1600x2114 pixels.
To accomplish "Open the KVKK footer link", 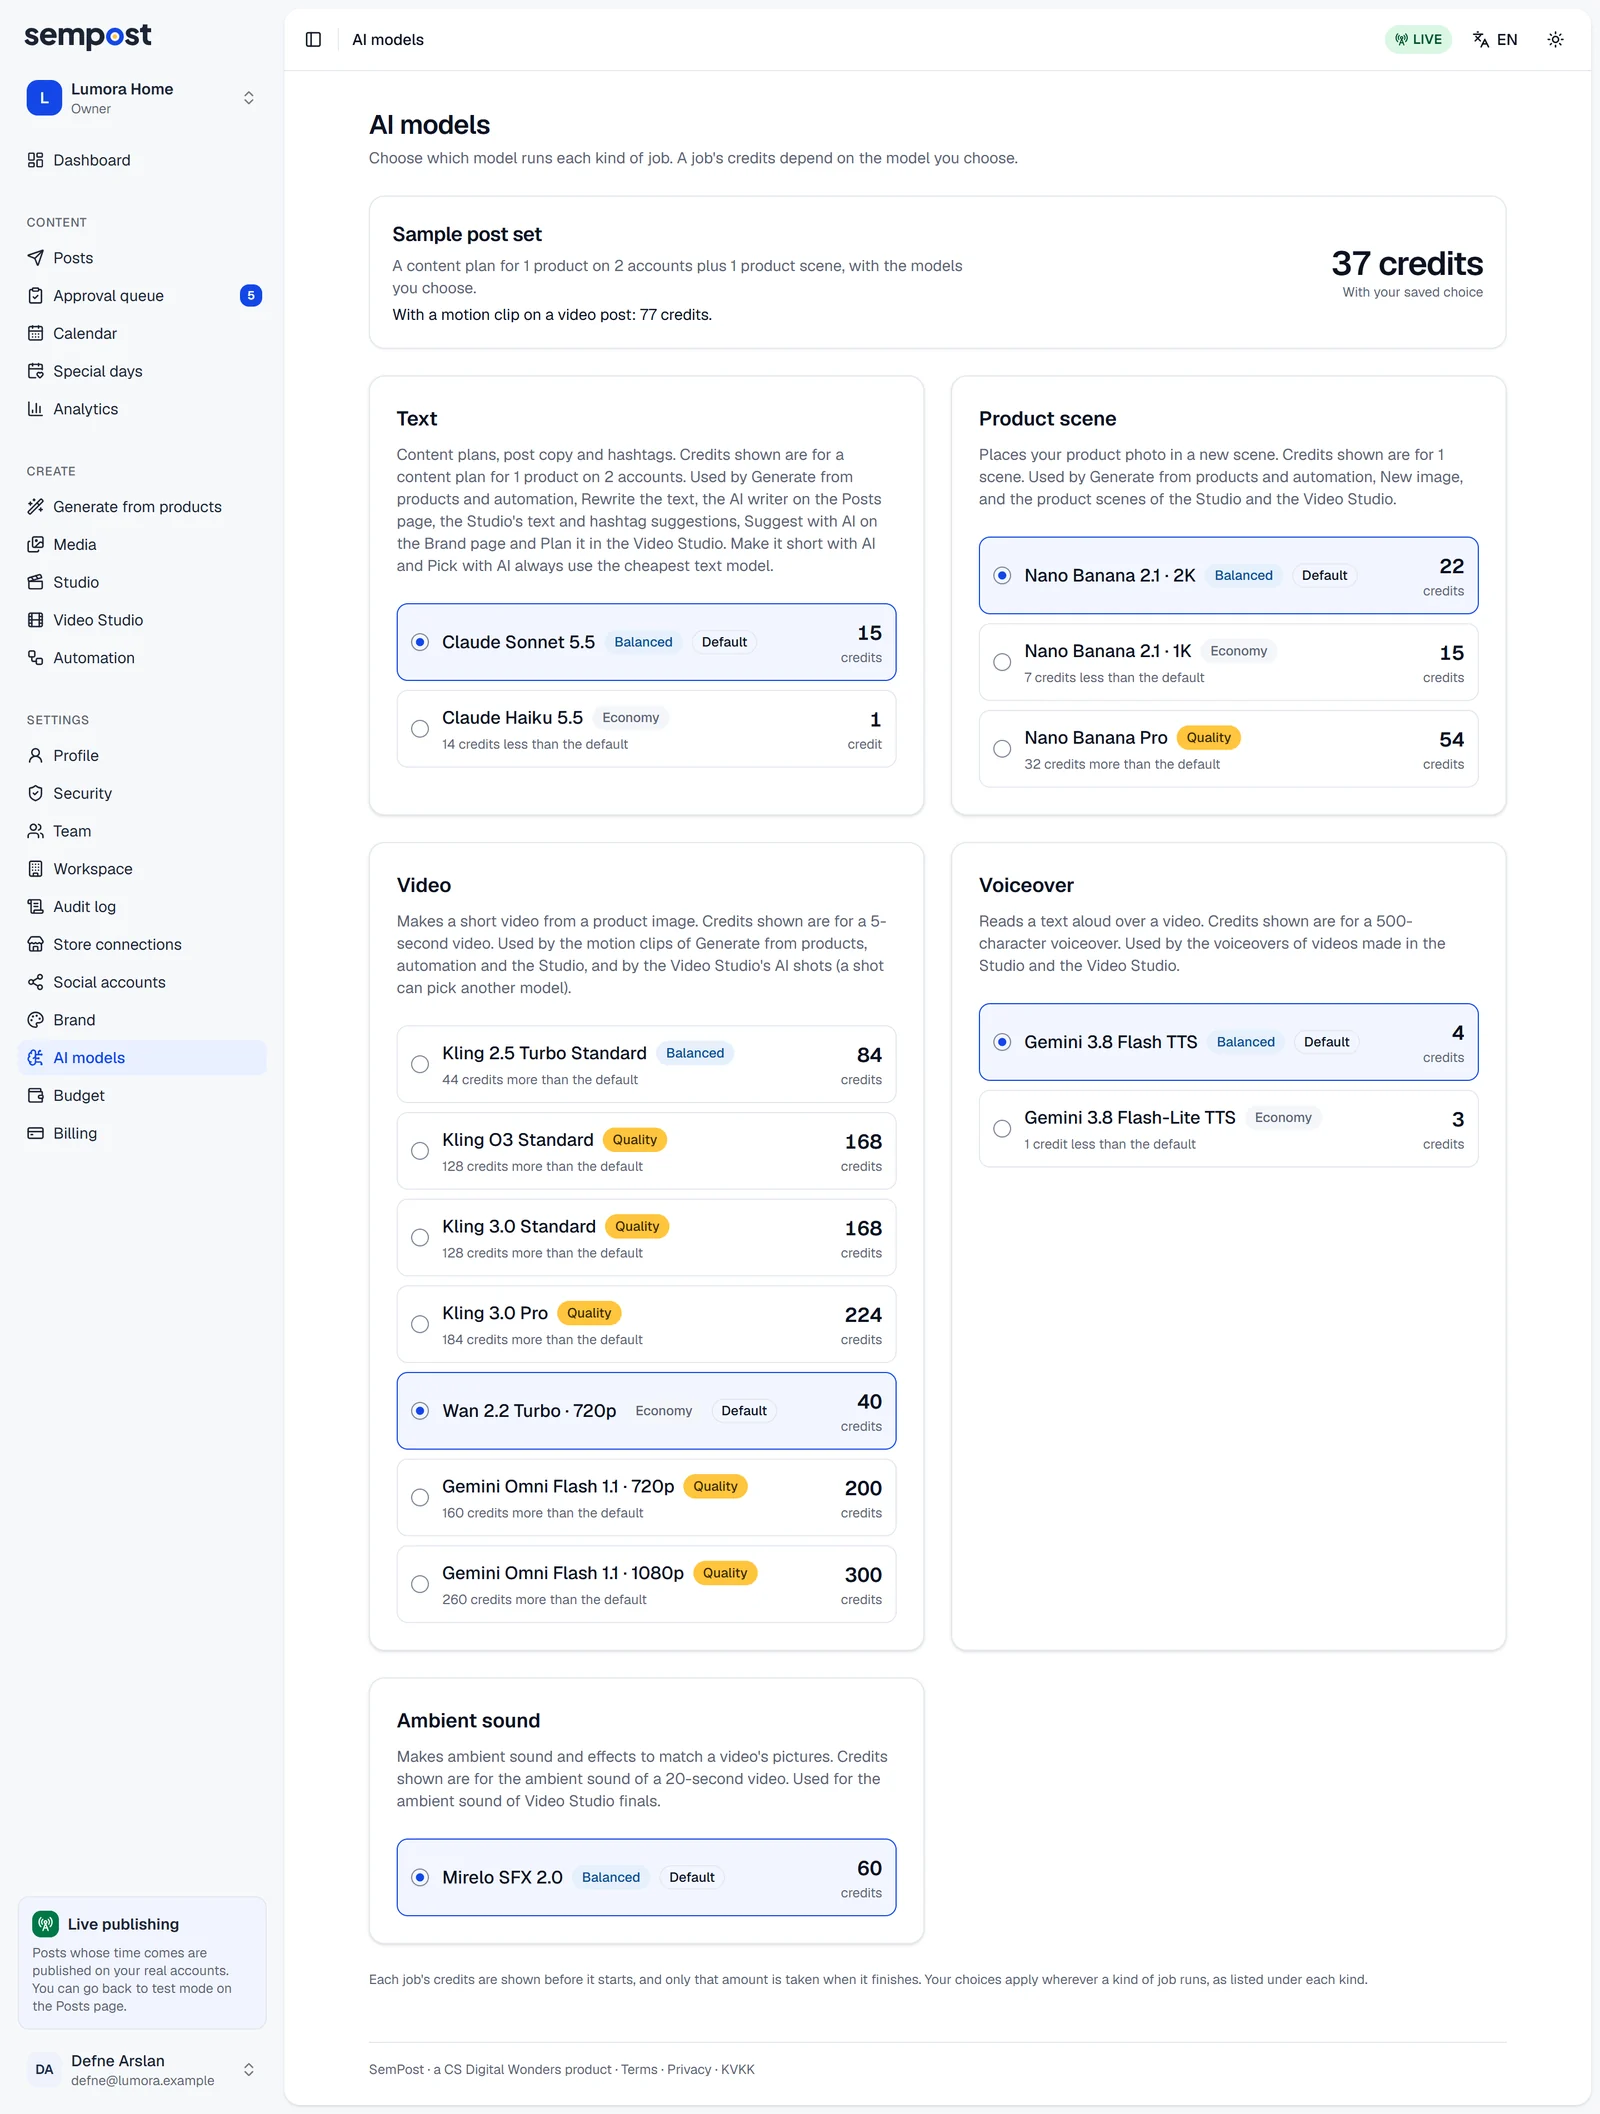I will [x=738, y=2069].
